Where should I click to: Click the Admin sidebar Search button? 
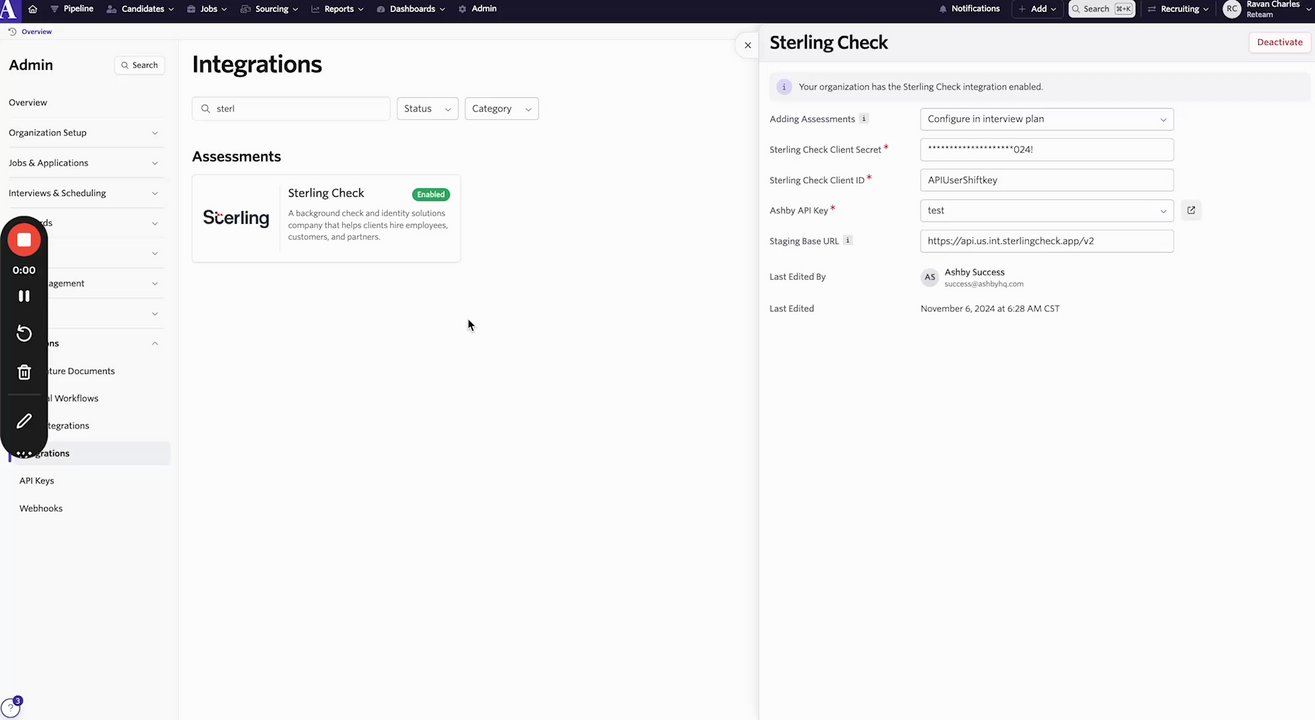coord(139,65)
